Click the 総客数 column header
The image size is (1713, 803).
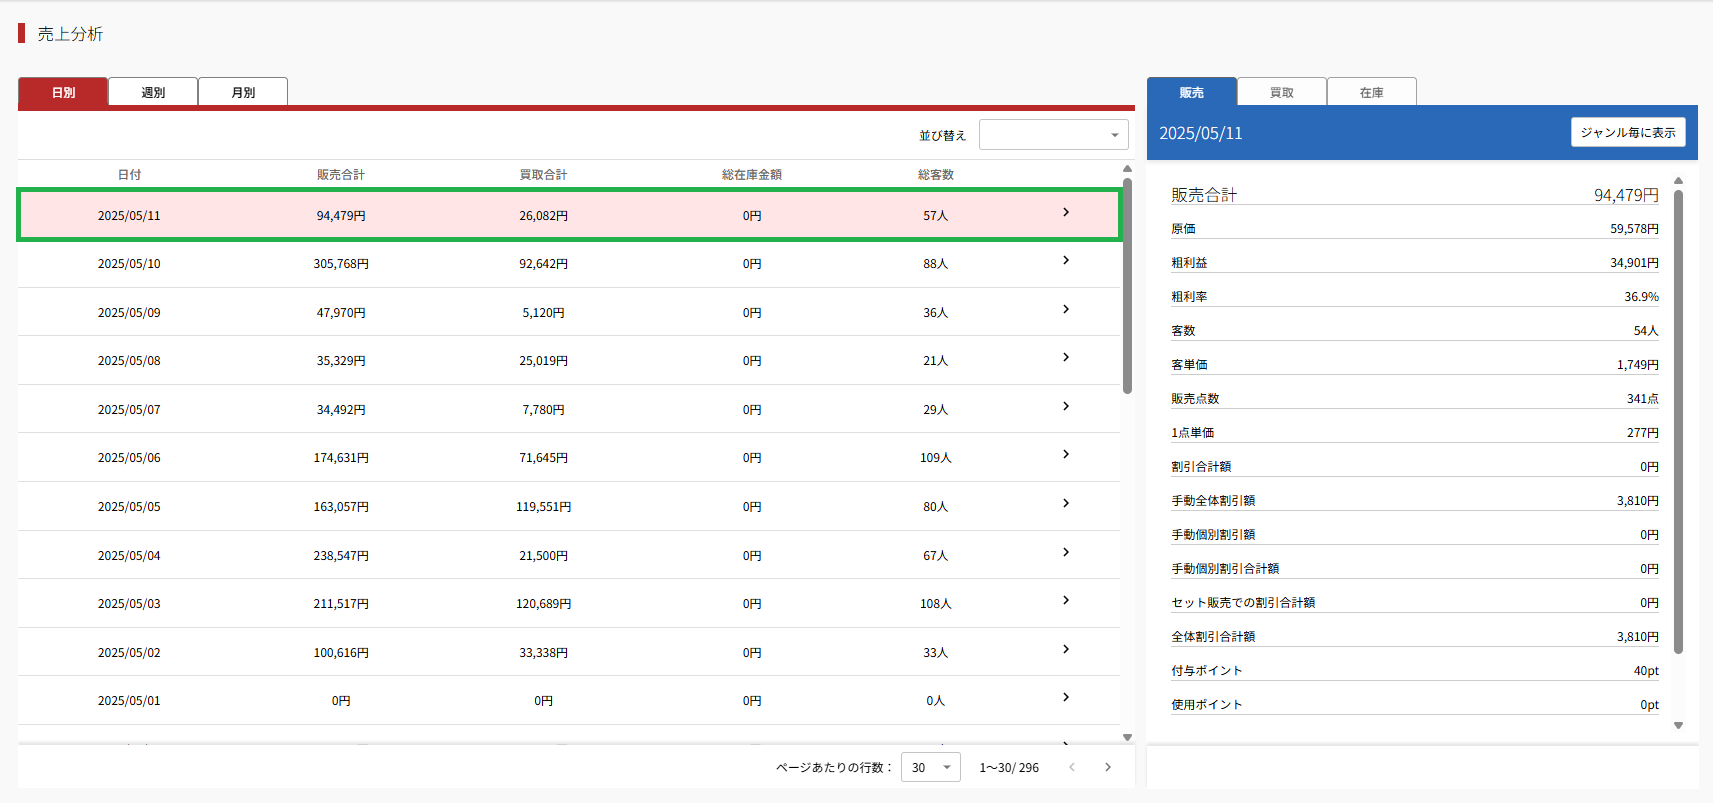tap(936, 174)
